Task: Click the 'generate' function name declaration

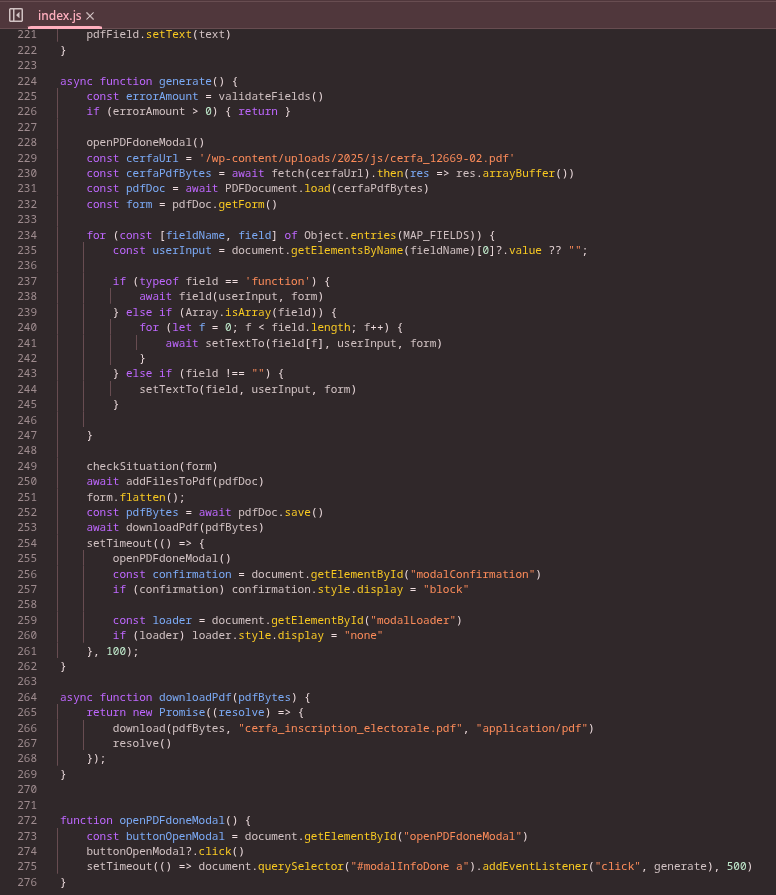Action: 185,81
